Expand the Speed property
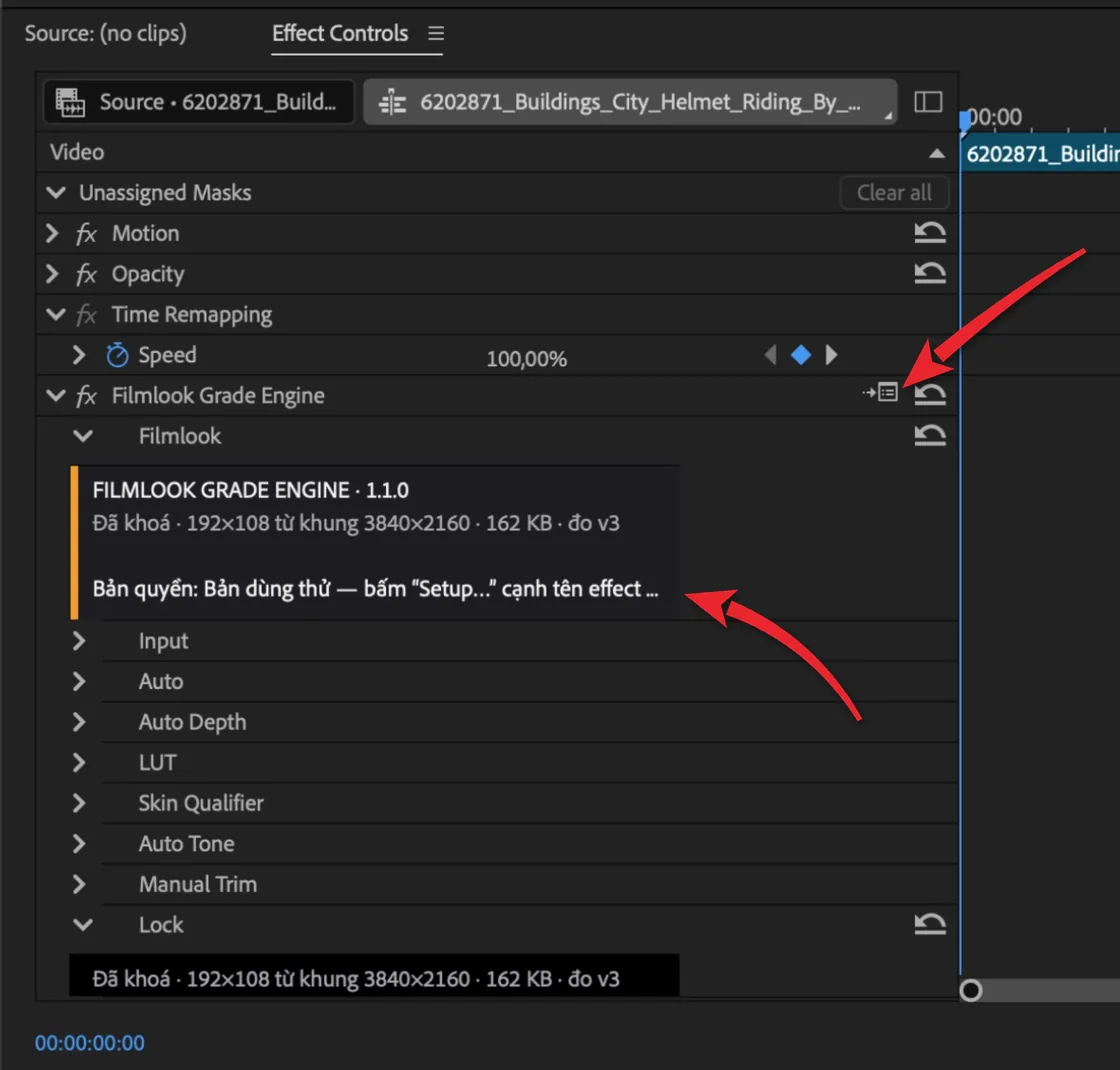 (79, 354)
